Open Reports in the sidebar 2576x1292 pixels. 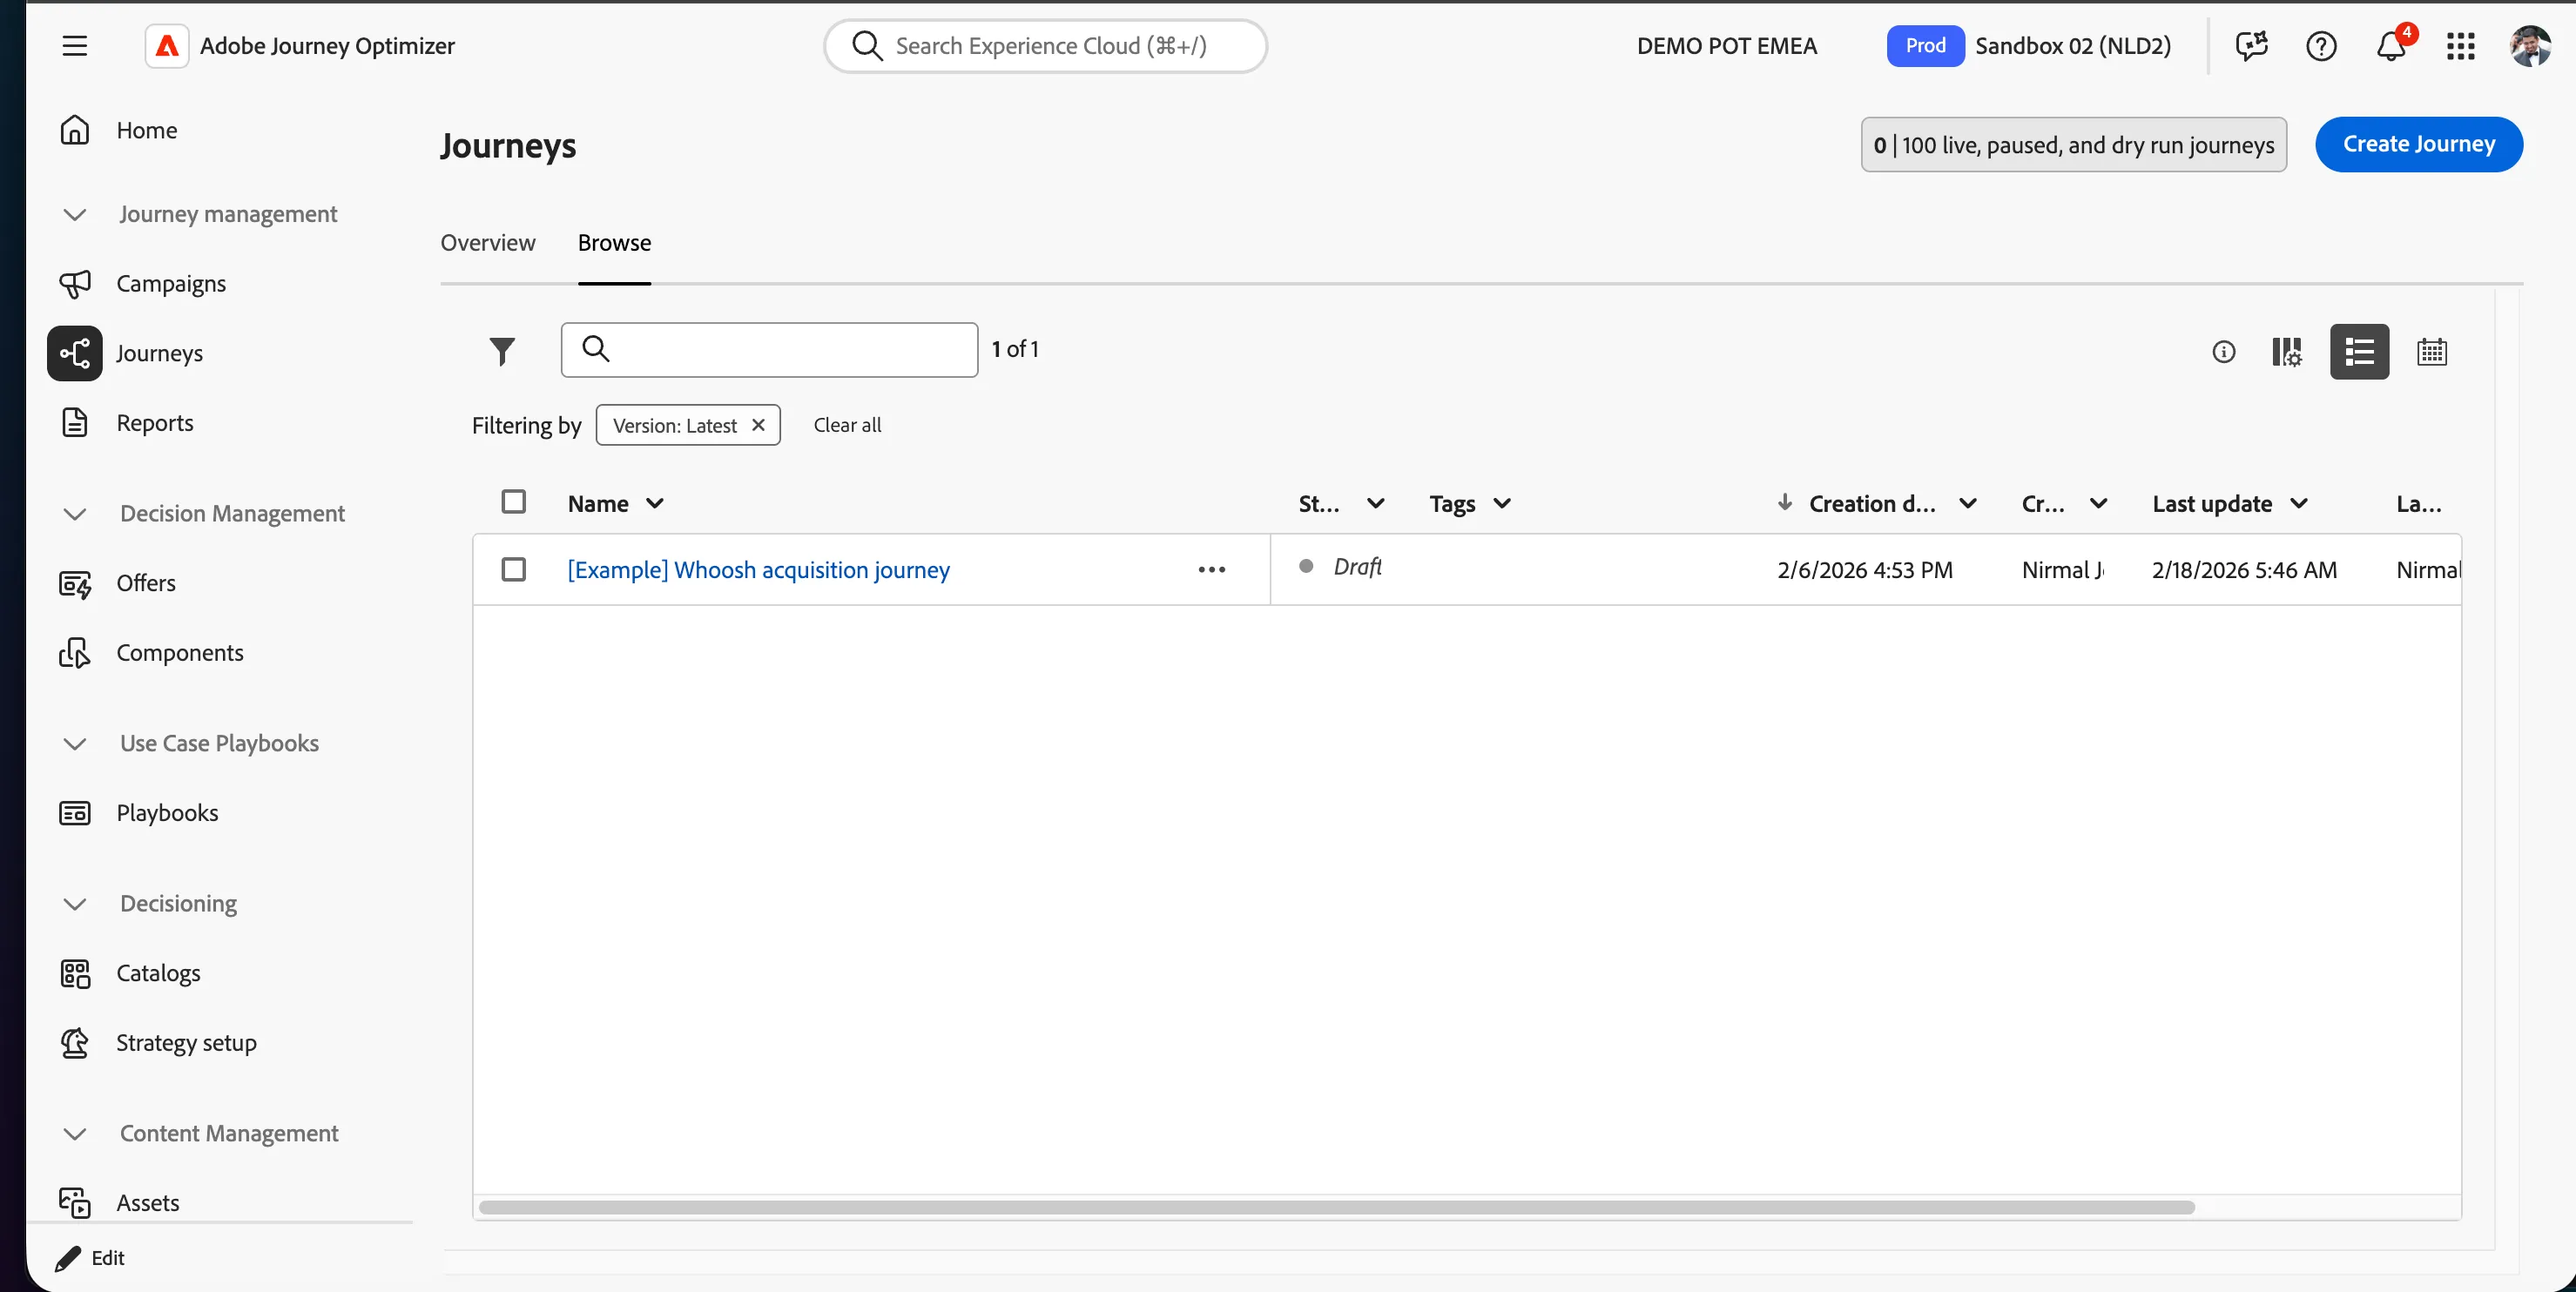(x=154, y=423)
